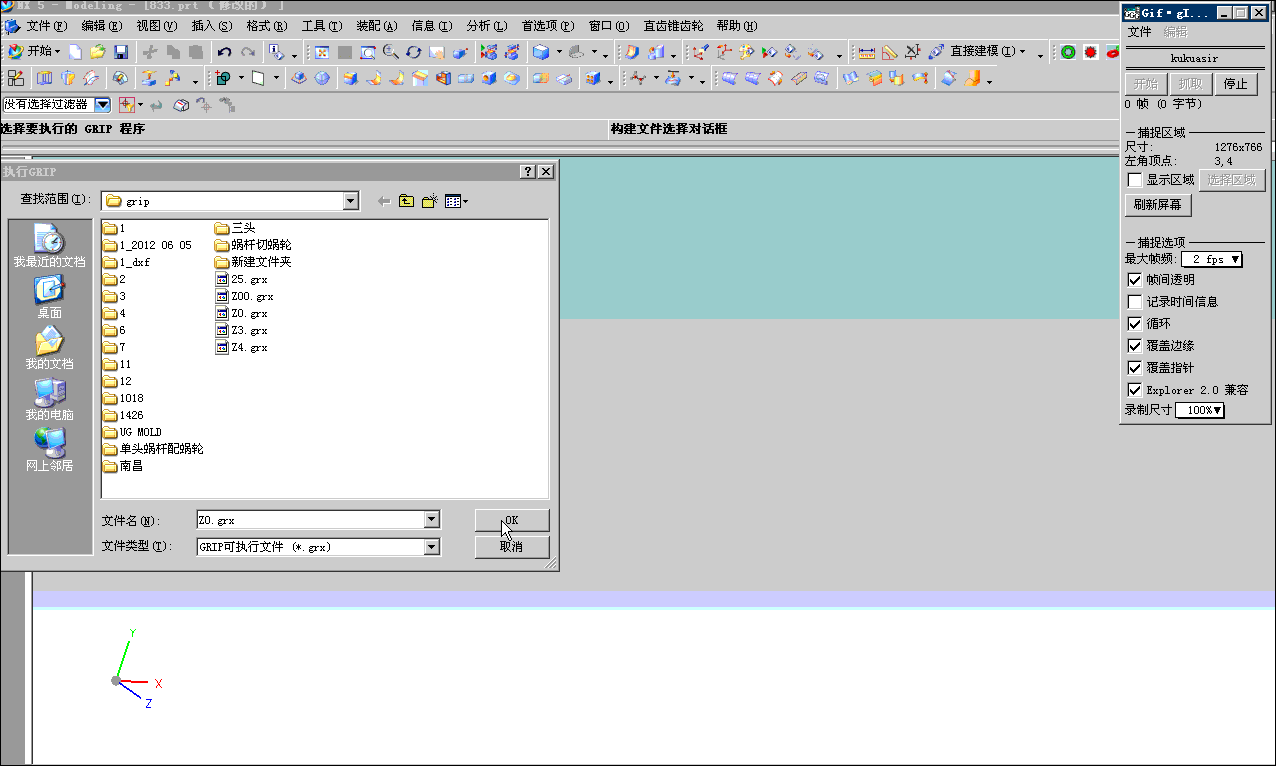The height and width of the screenshot is (766, 1276).
Task: Toggle the 覆盖边缘 checkbox
Action: 1135,346
